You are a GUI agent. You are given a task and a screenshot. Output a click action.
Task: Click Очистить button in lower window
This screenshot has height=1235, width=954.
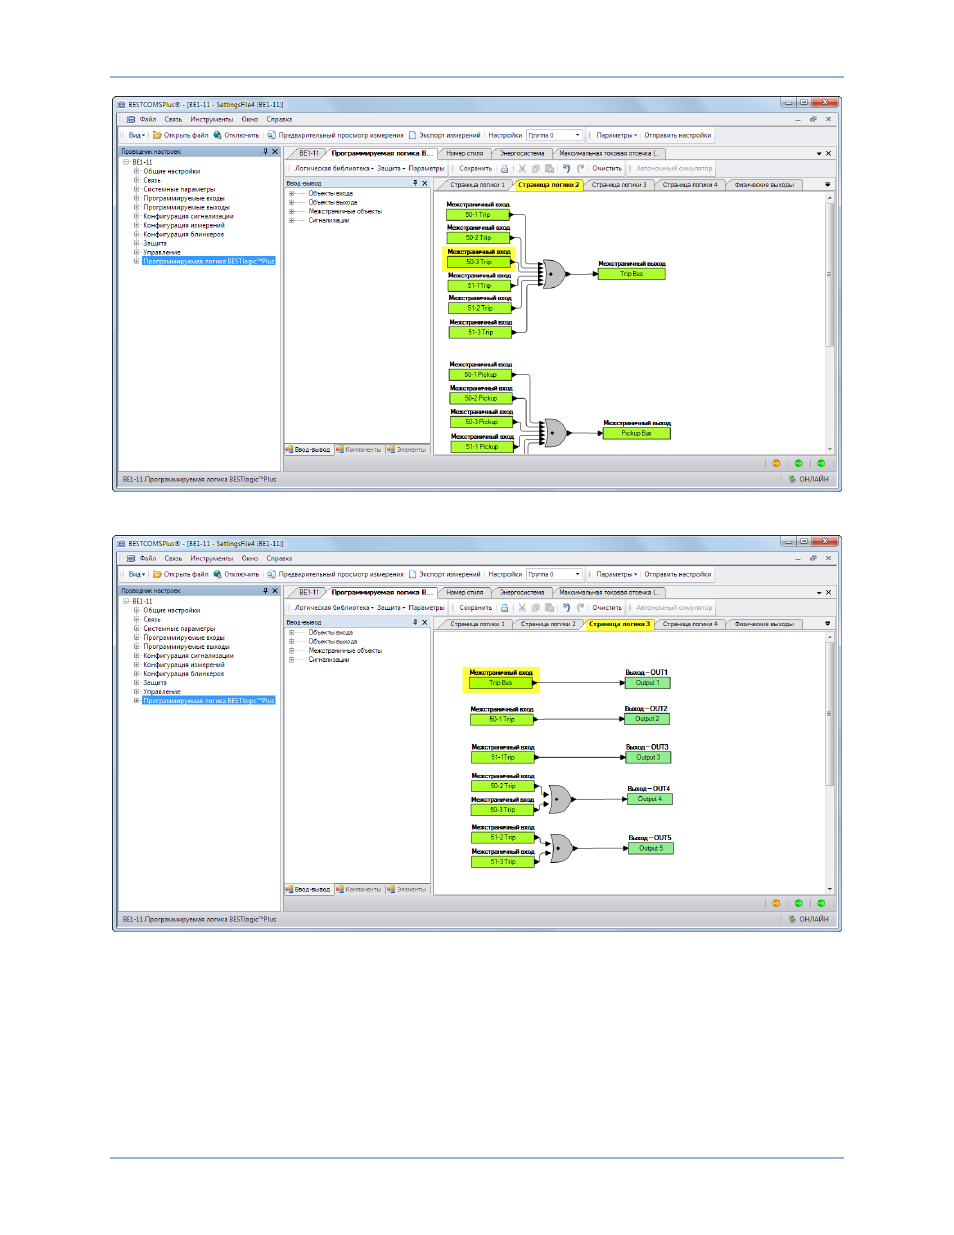[x=607, y=608]
